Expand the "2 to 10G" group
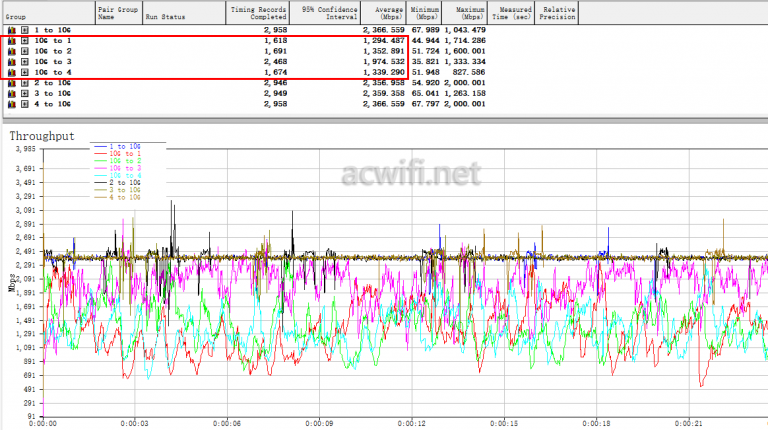768x430 pixels. tap(24, 83)
